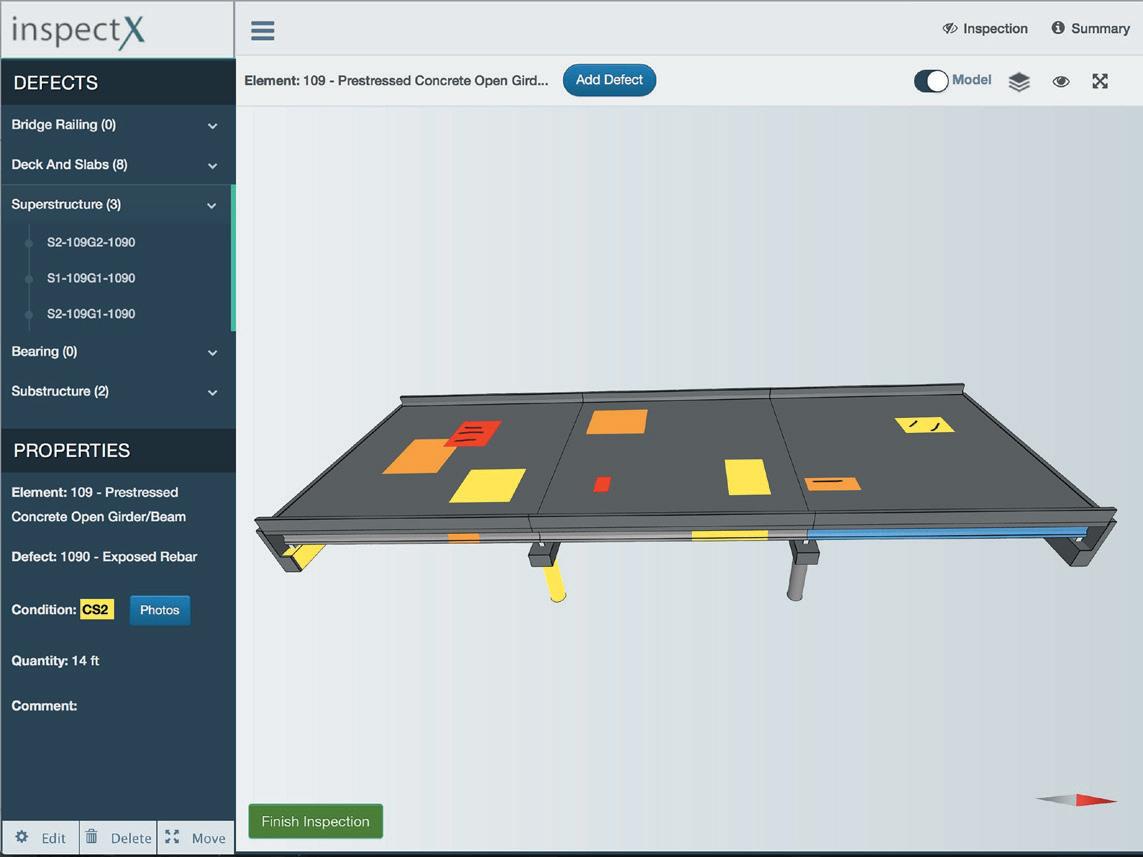
Task: Select defect S1-109G1-1090
Action: (x=91, y=278)
